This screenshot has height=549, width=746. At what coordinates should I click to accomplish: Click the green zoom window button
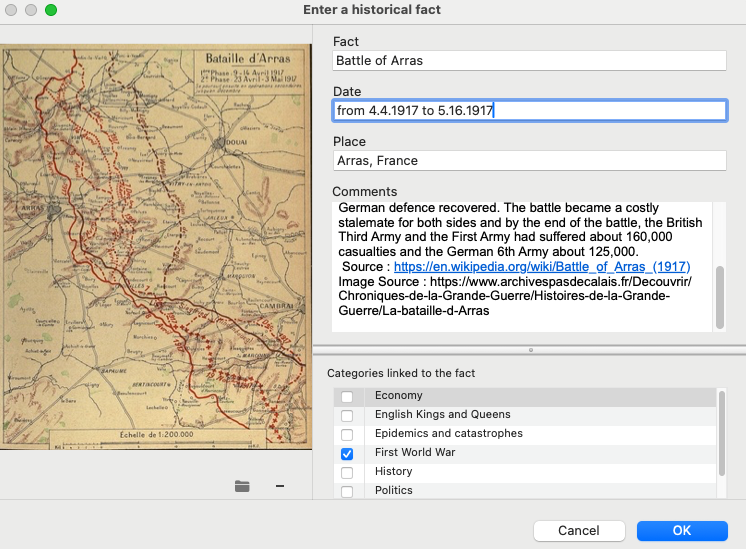pyautogui.click(x=51, y=10)
